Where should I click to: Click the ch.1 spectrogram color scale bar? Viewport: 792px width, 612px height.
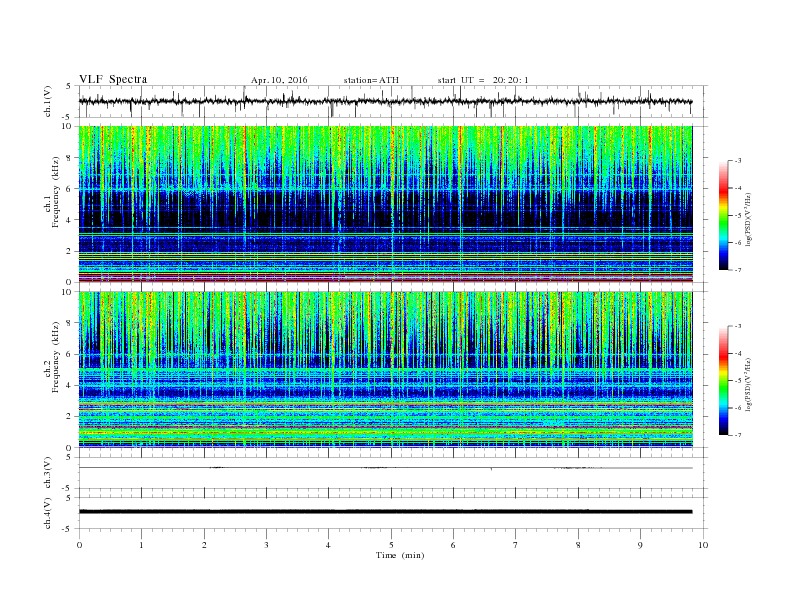click(723, 215)
